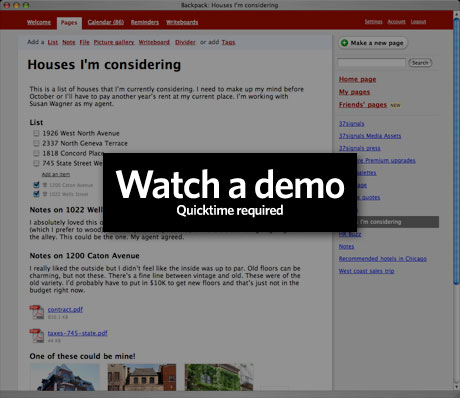Screen dimensions: 460x398
Task: Click the Watch a demo overlay
Action: click(230, 192)
